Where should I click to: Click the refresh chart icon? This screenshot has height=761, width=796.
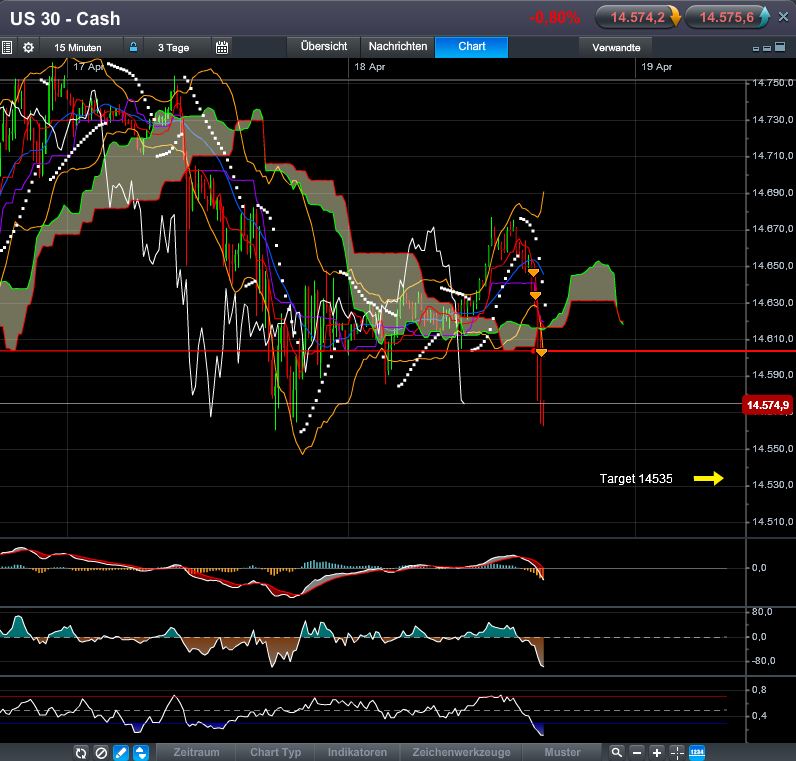81,752
